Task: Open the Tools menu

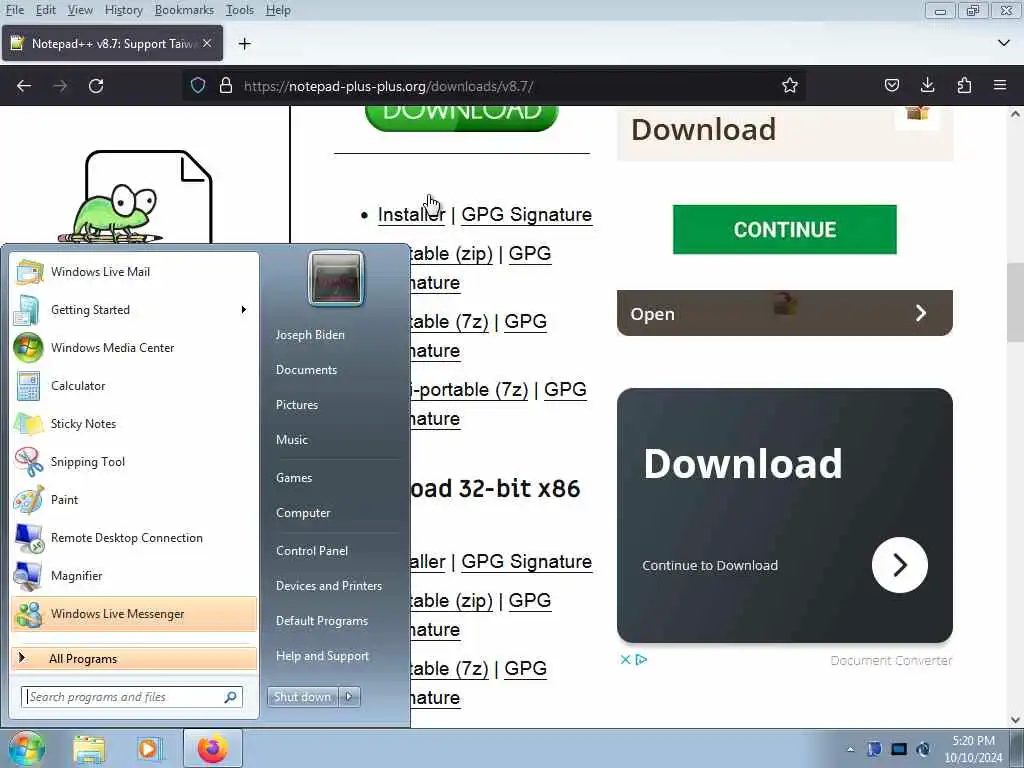Action: click(240, 10)
